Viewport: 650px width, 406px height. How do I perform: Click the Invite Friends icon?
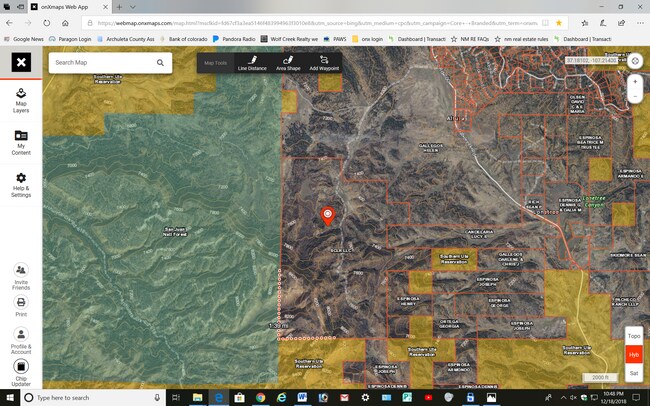coord(21,273)
